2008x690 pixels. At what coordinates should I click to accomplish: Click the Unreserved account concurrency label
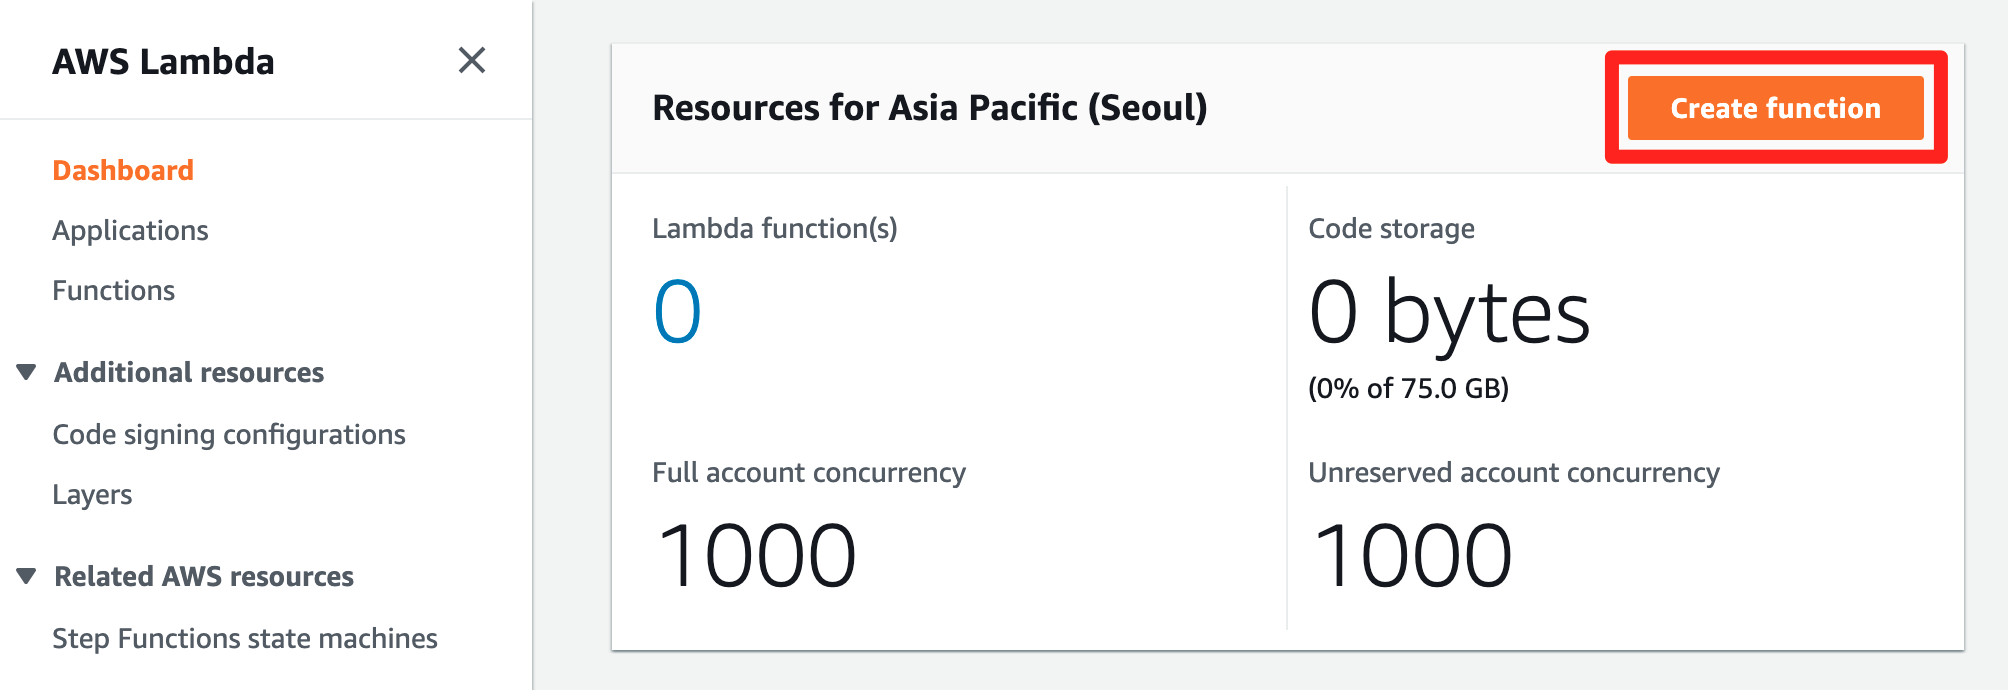pos(1514,472)
